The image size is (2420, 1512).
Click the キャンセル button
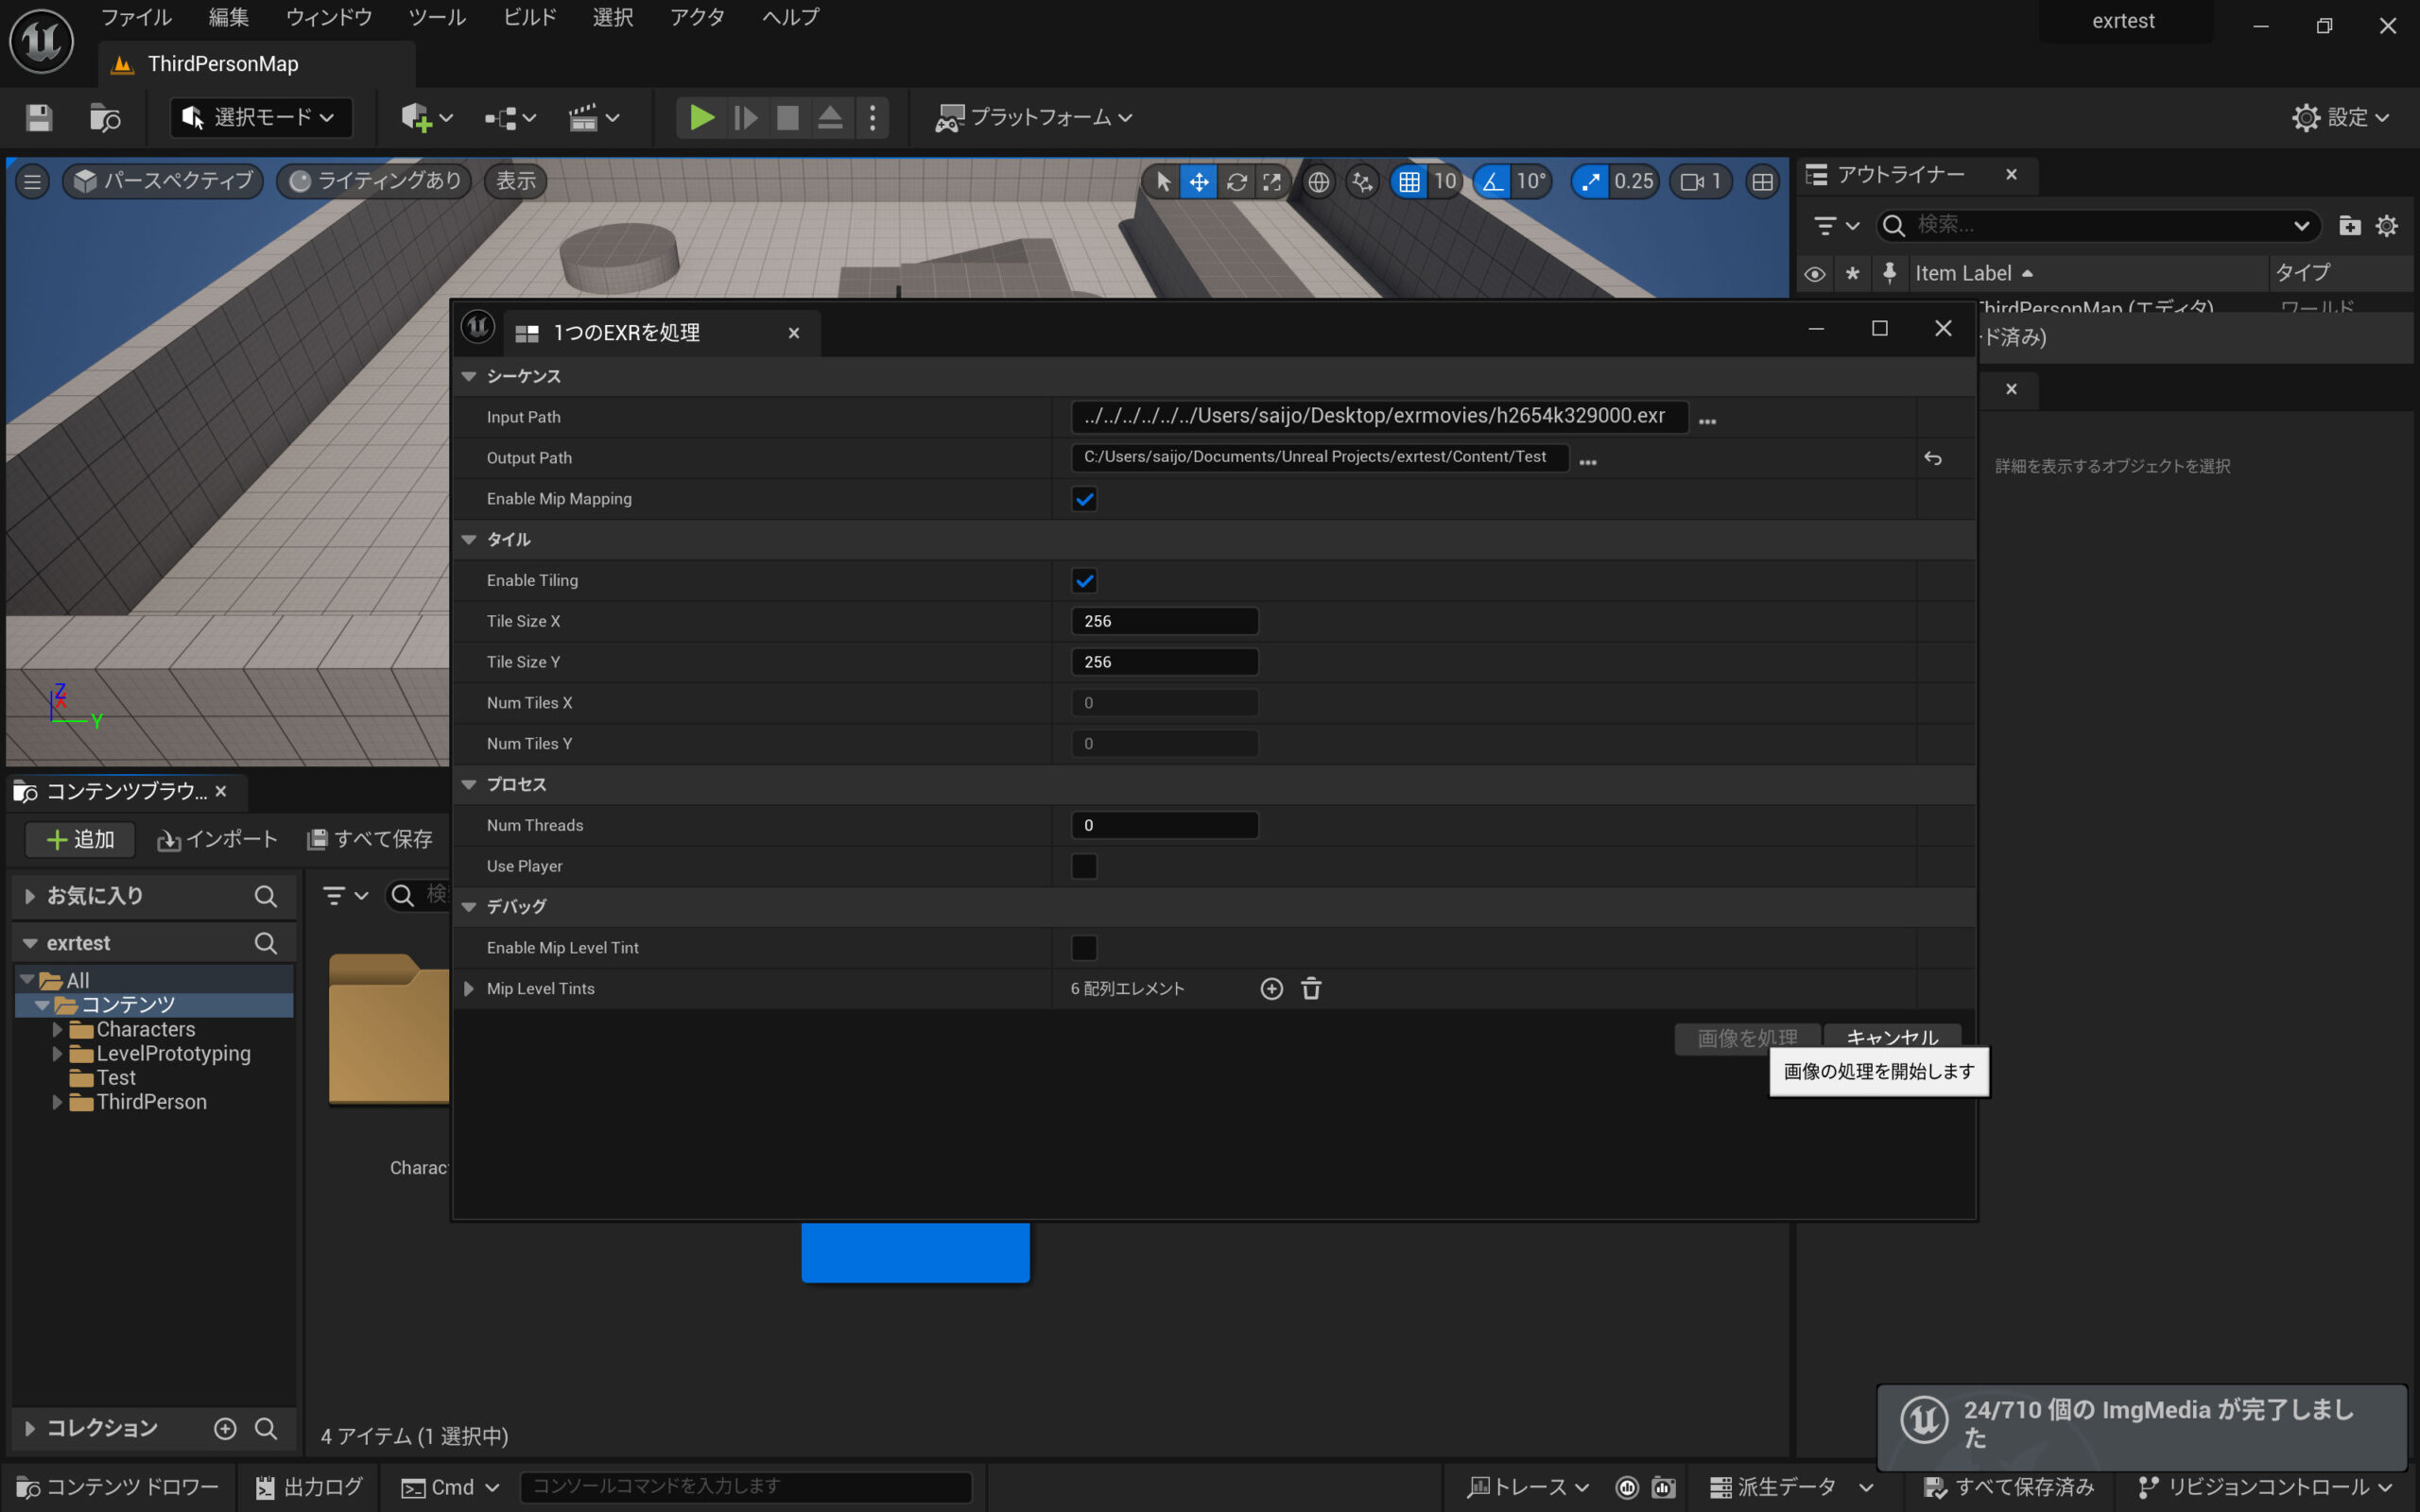tap(1891, 1037)
